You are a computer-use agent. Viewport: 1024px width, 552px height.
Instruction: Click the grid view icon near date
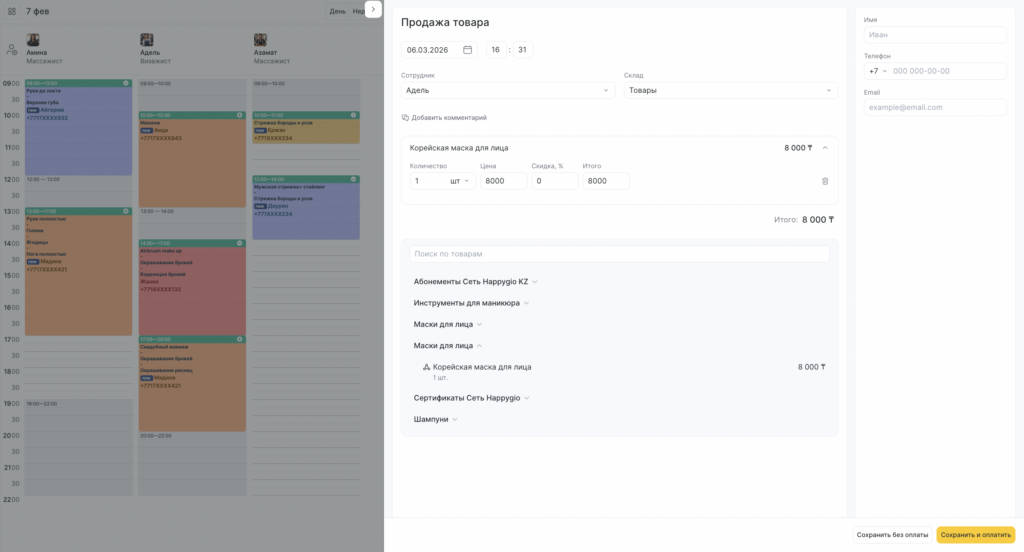[12, 11]
